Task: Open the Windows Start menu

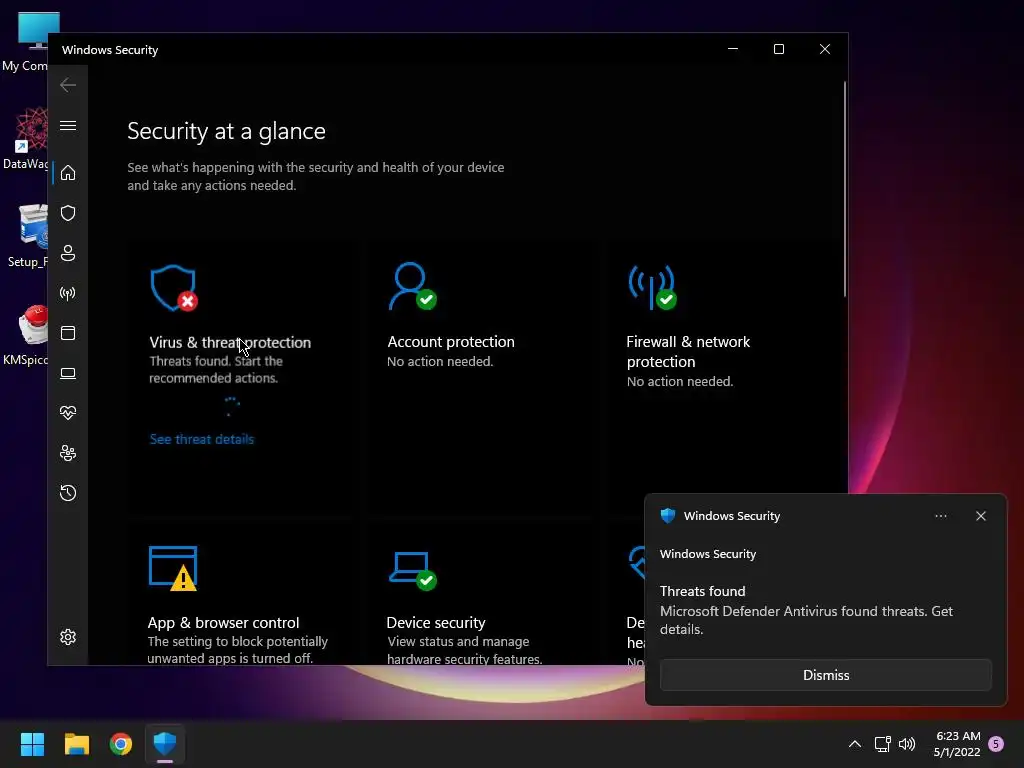Action: click(32, 744)
